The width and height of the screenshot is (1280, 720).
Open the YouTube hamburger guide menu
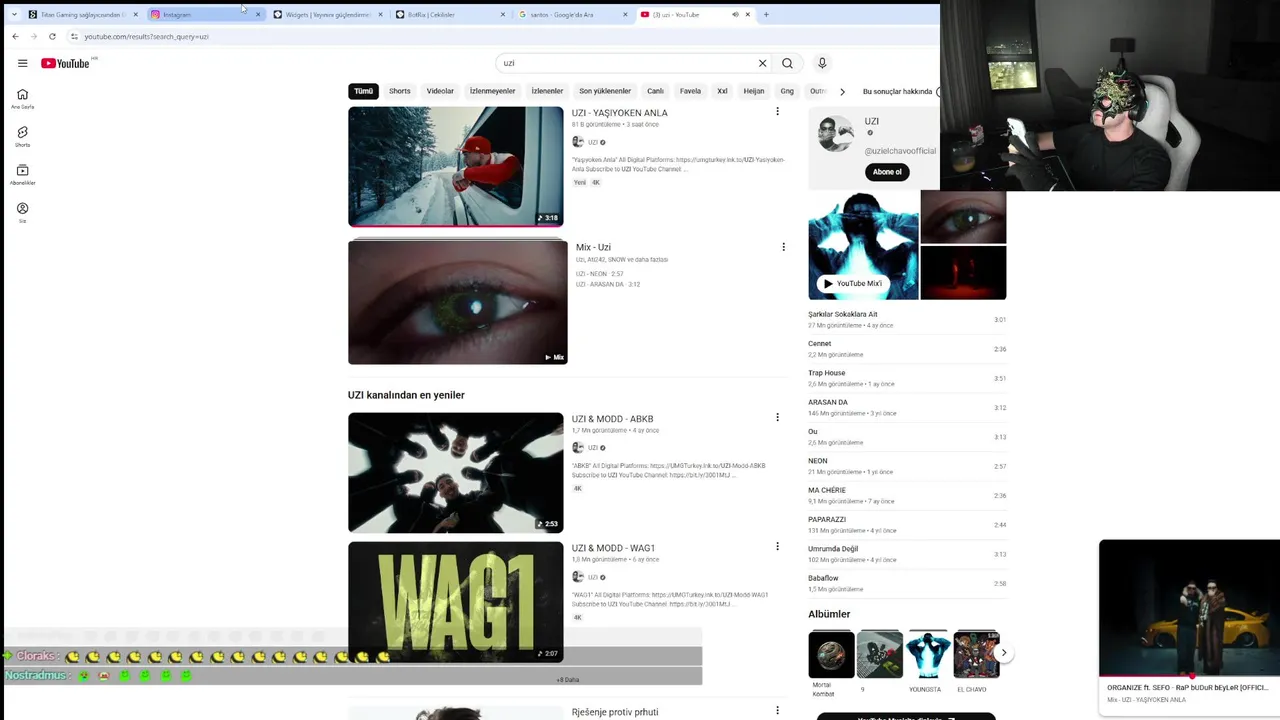[x=22, y=63]
